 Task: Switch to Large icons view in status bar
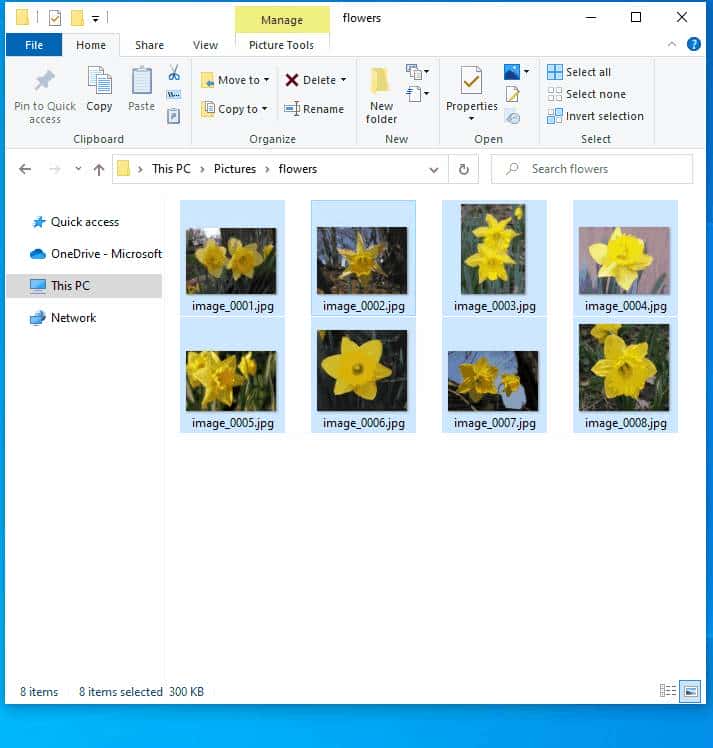point(691,691)
